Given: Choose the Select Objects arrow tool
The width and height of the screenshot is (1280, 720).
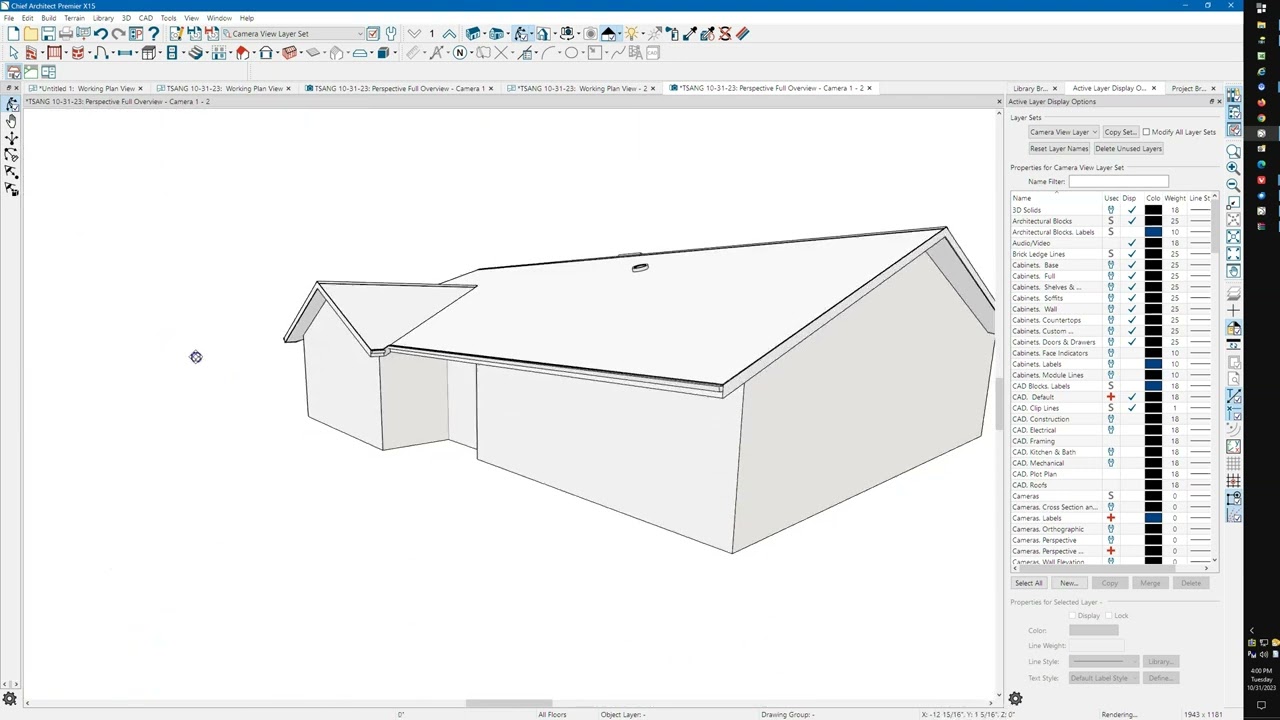Looking at the screenshot, I should coord(13,52).
